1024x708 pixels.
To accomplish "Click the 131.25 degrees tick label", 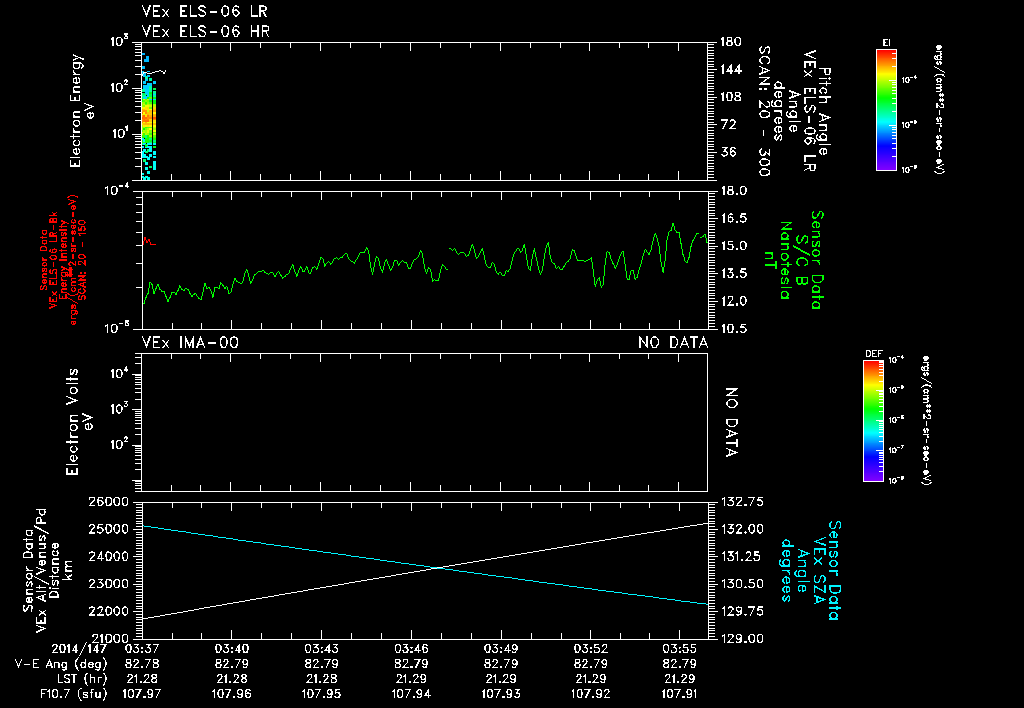I will [741, 556].
